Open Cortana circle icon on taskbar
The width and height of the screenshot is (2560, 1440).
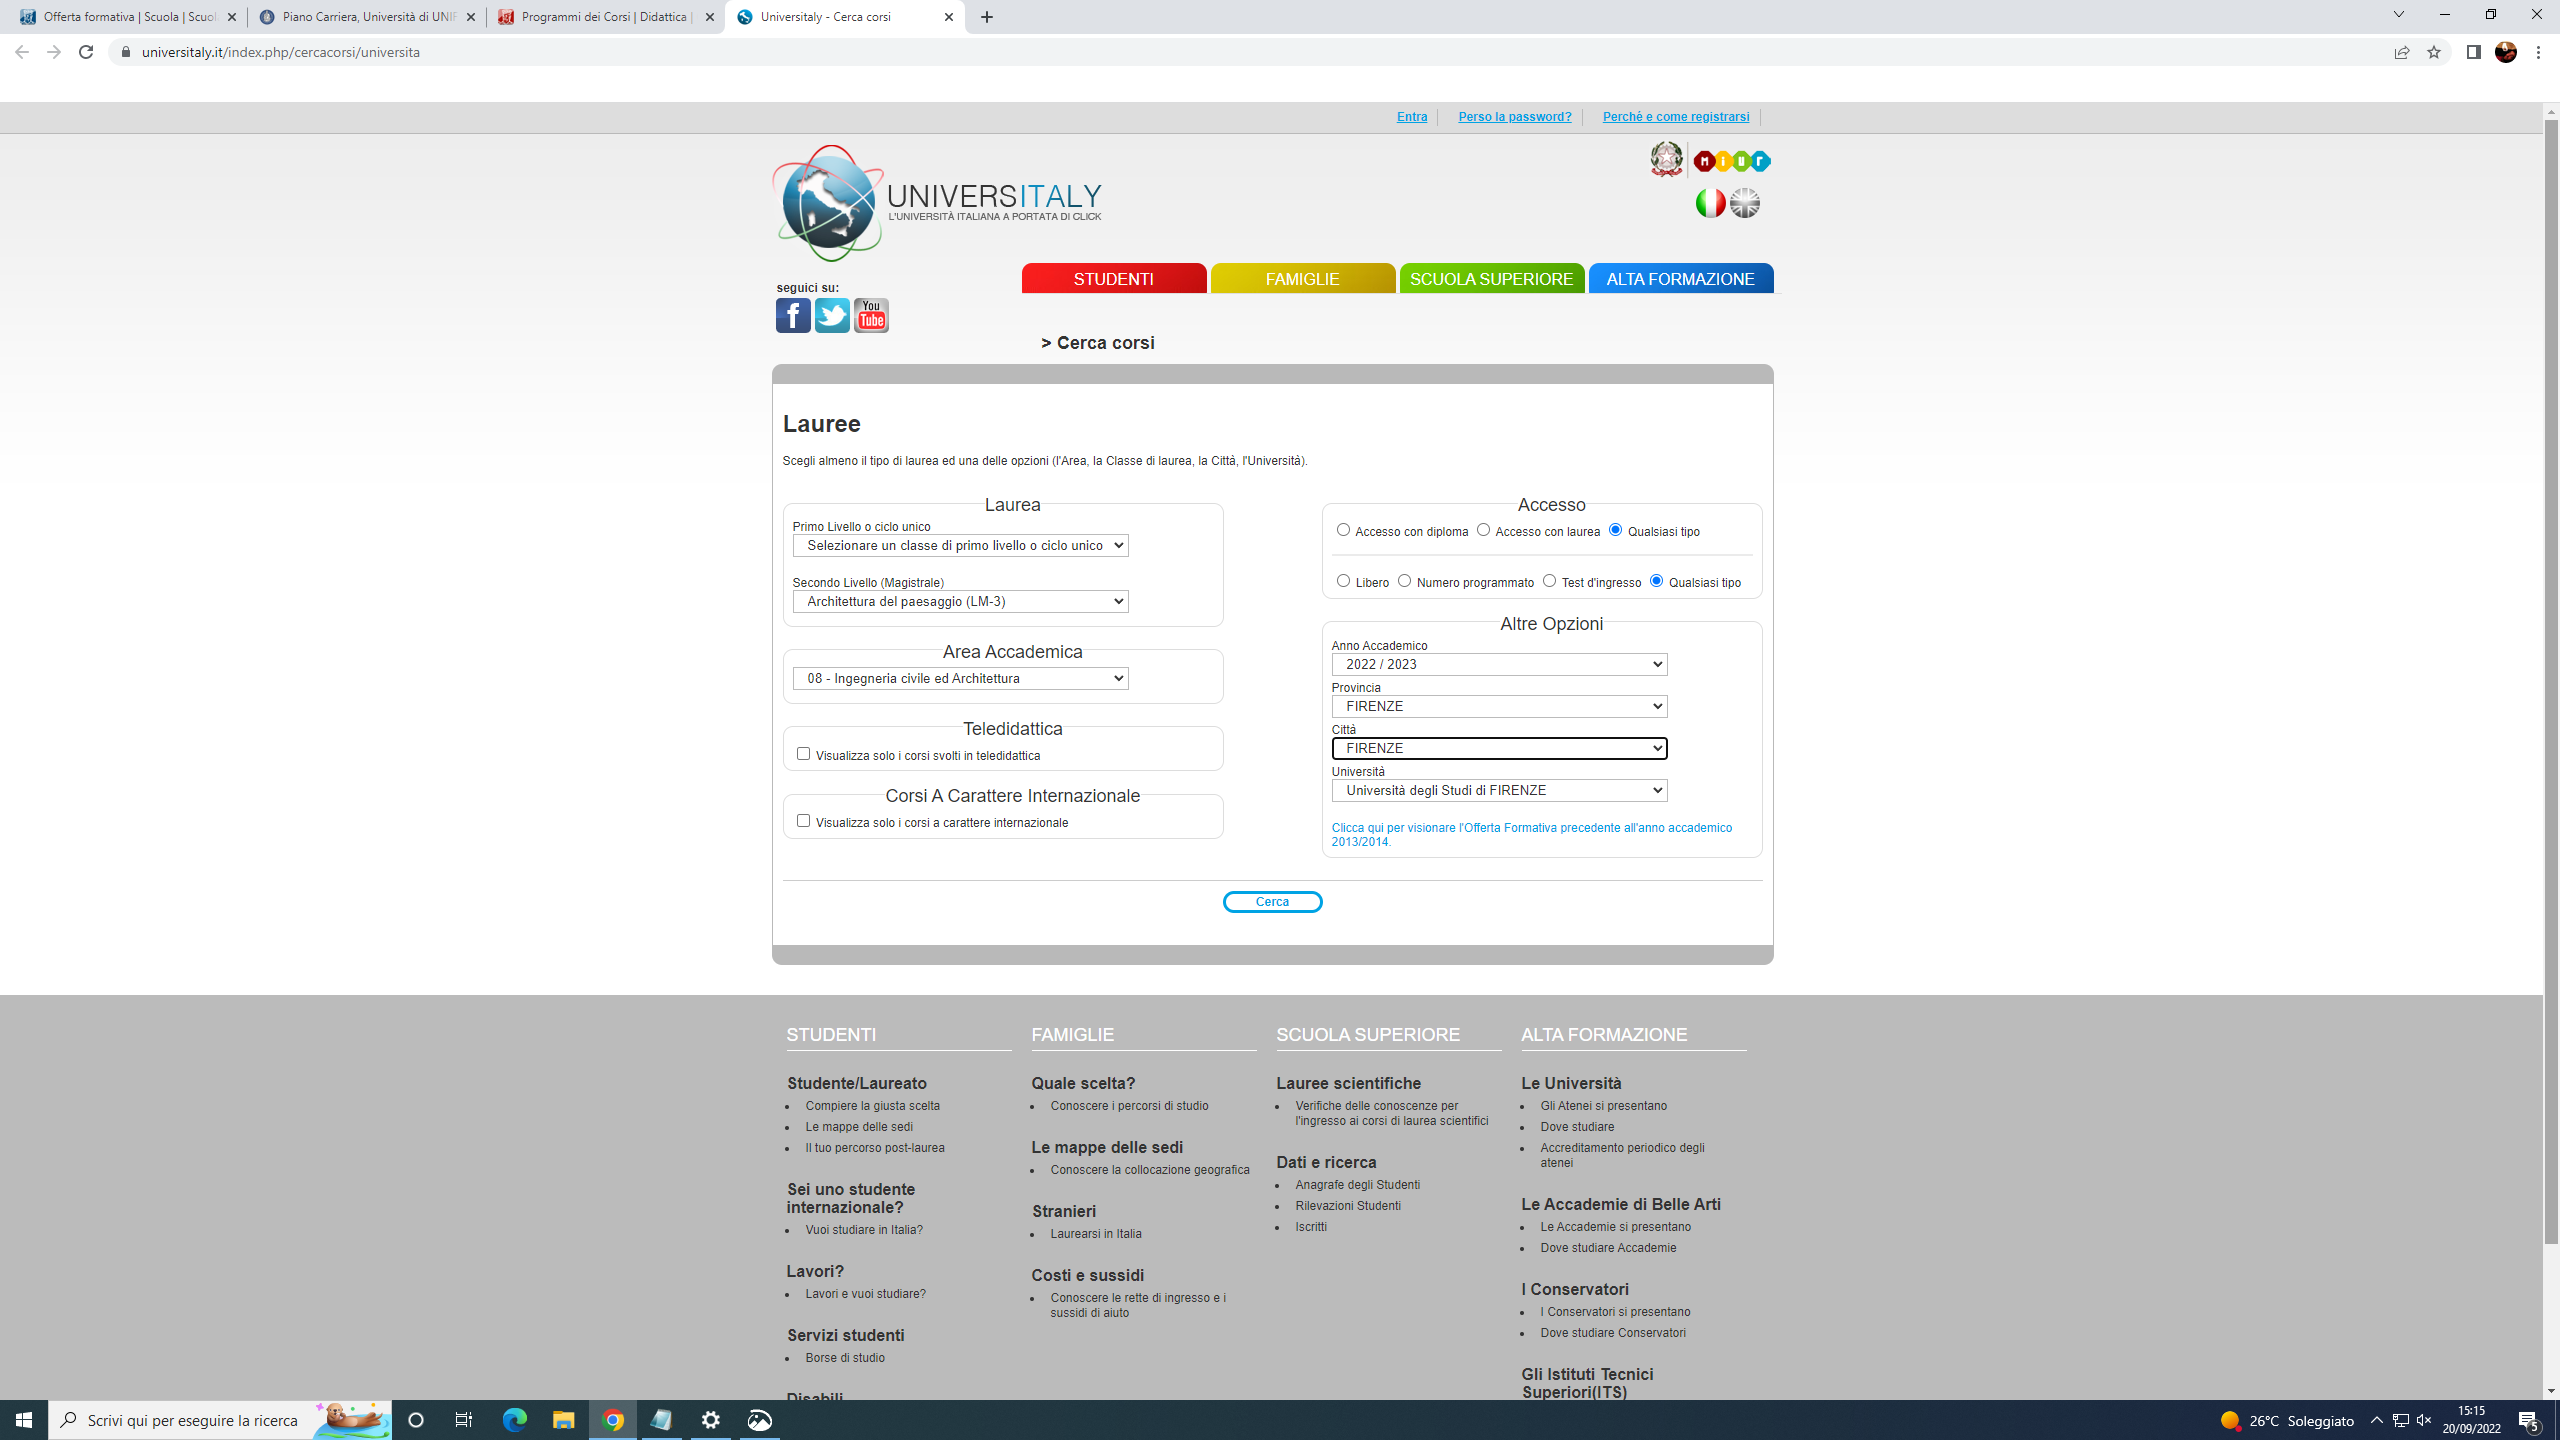coord(416,1420)
